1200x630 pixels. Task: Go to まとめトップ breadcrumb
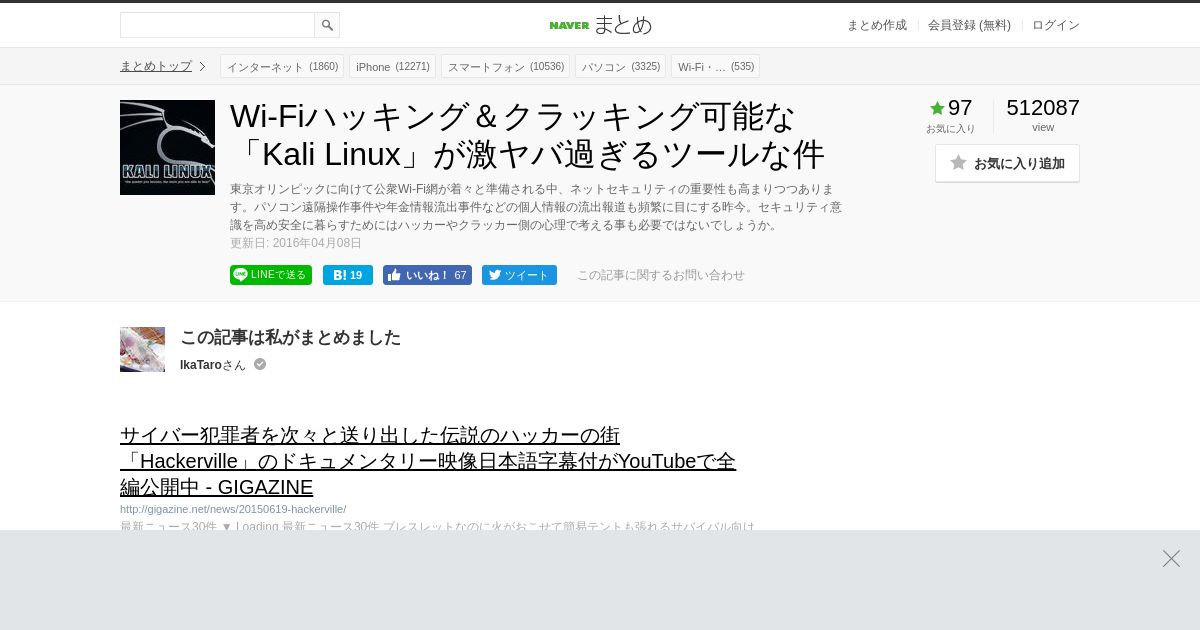point(156,66)
